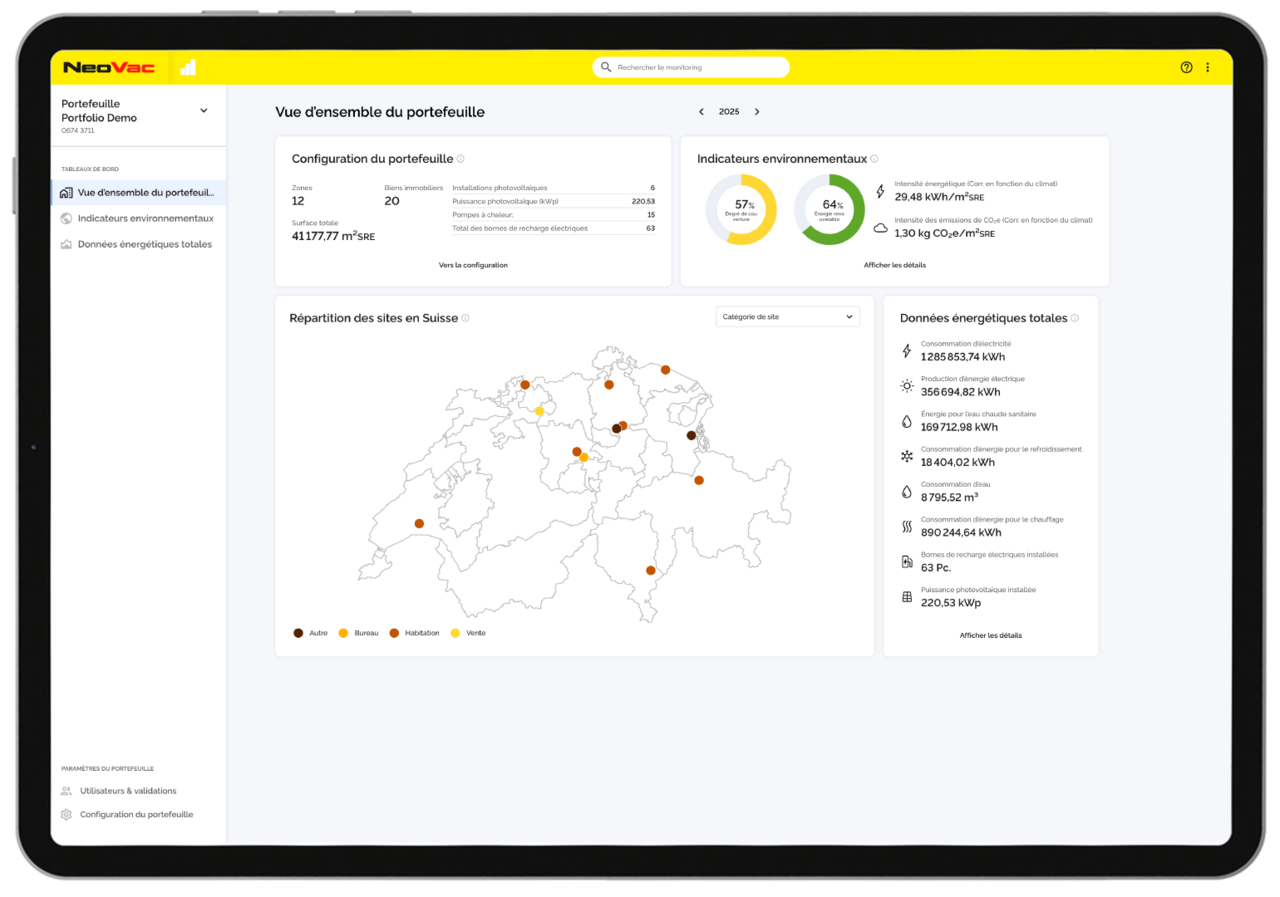
Task: Open Indicateurs environnementaux in sidebar
Action: click(145, 218)
